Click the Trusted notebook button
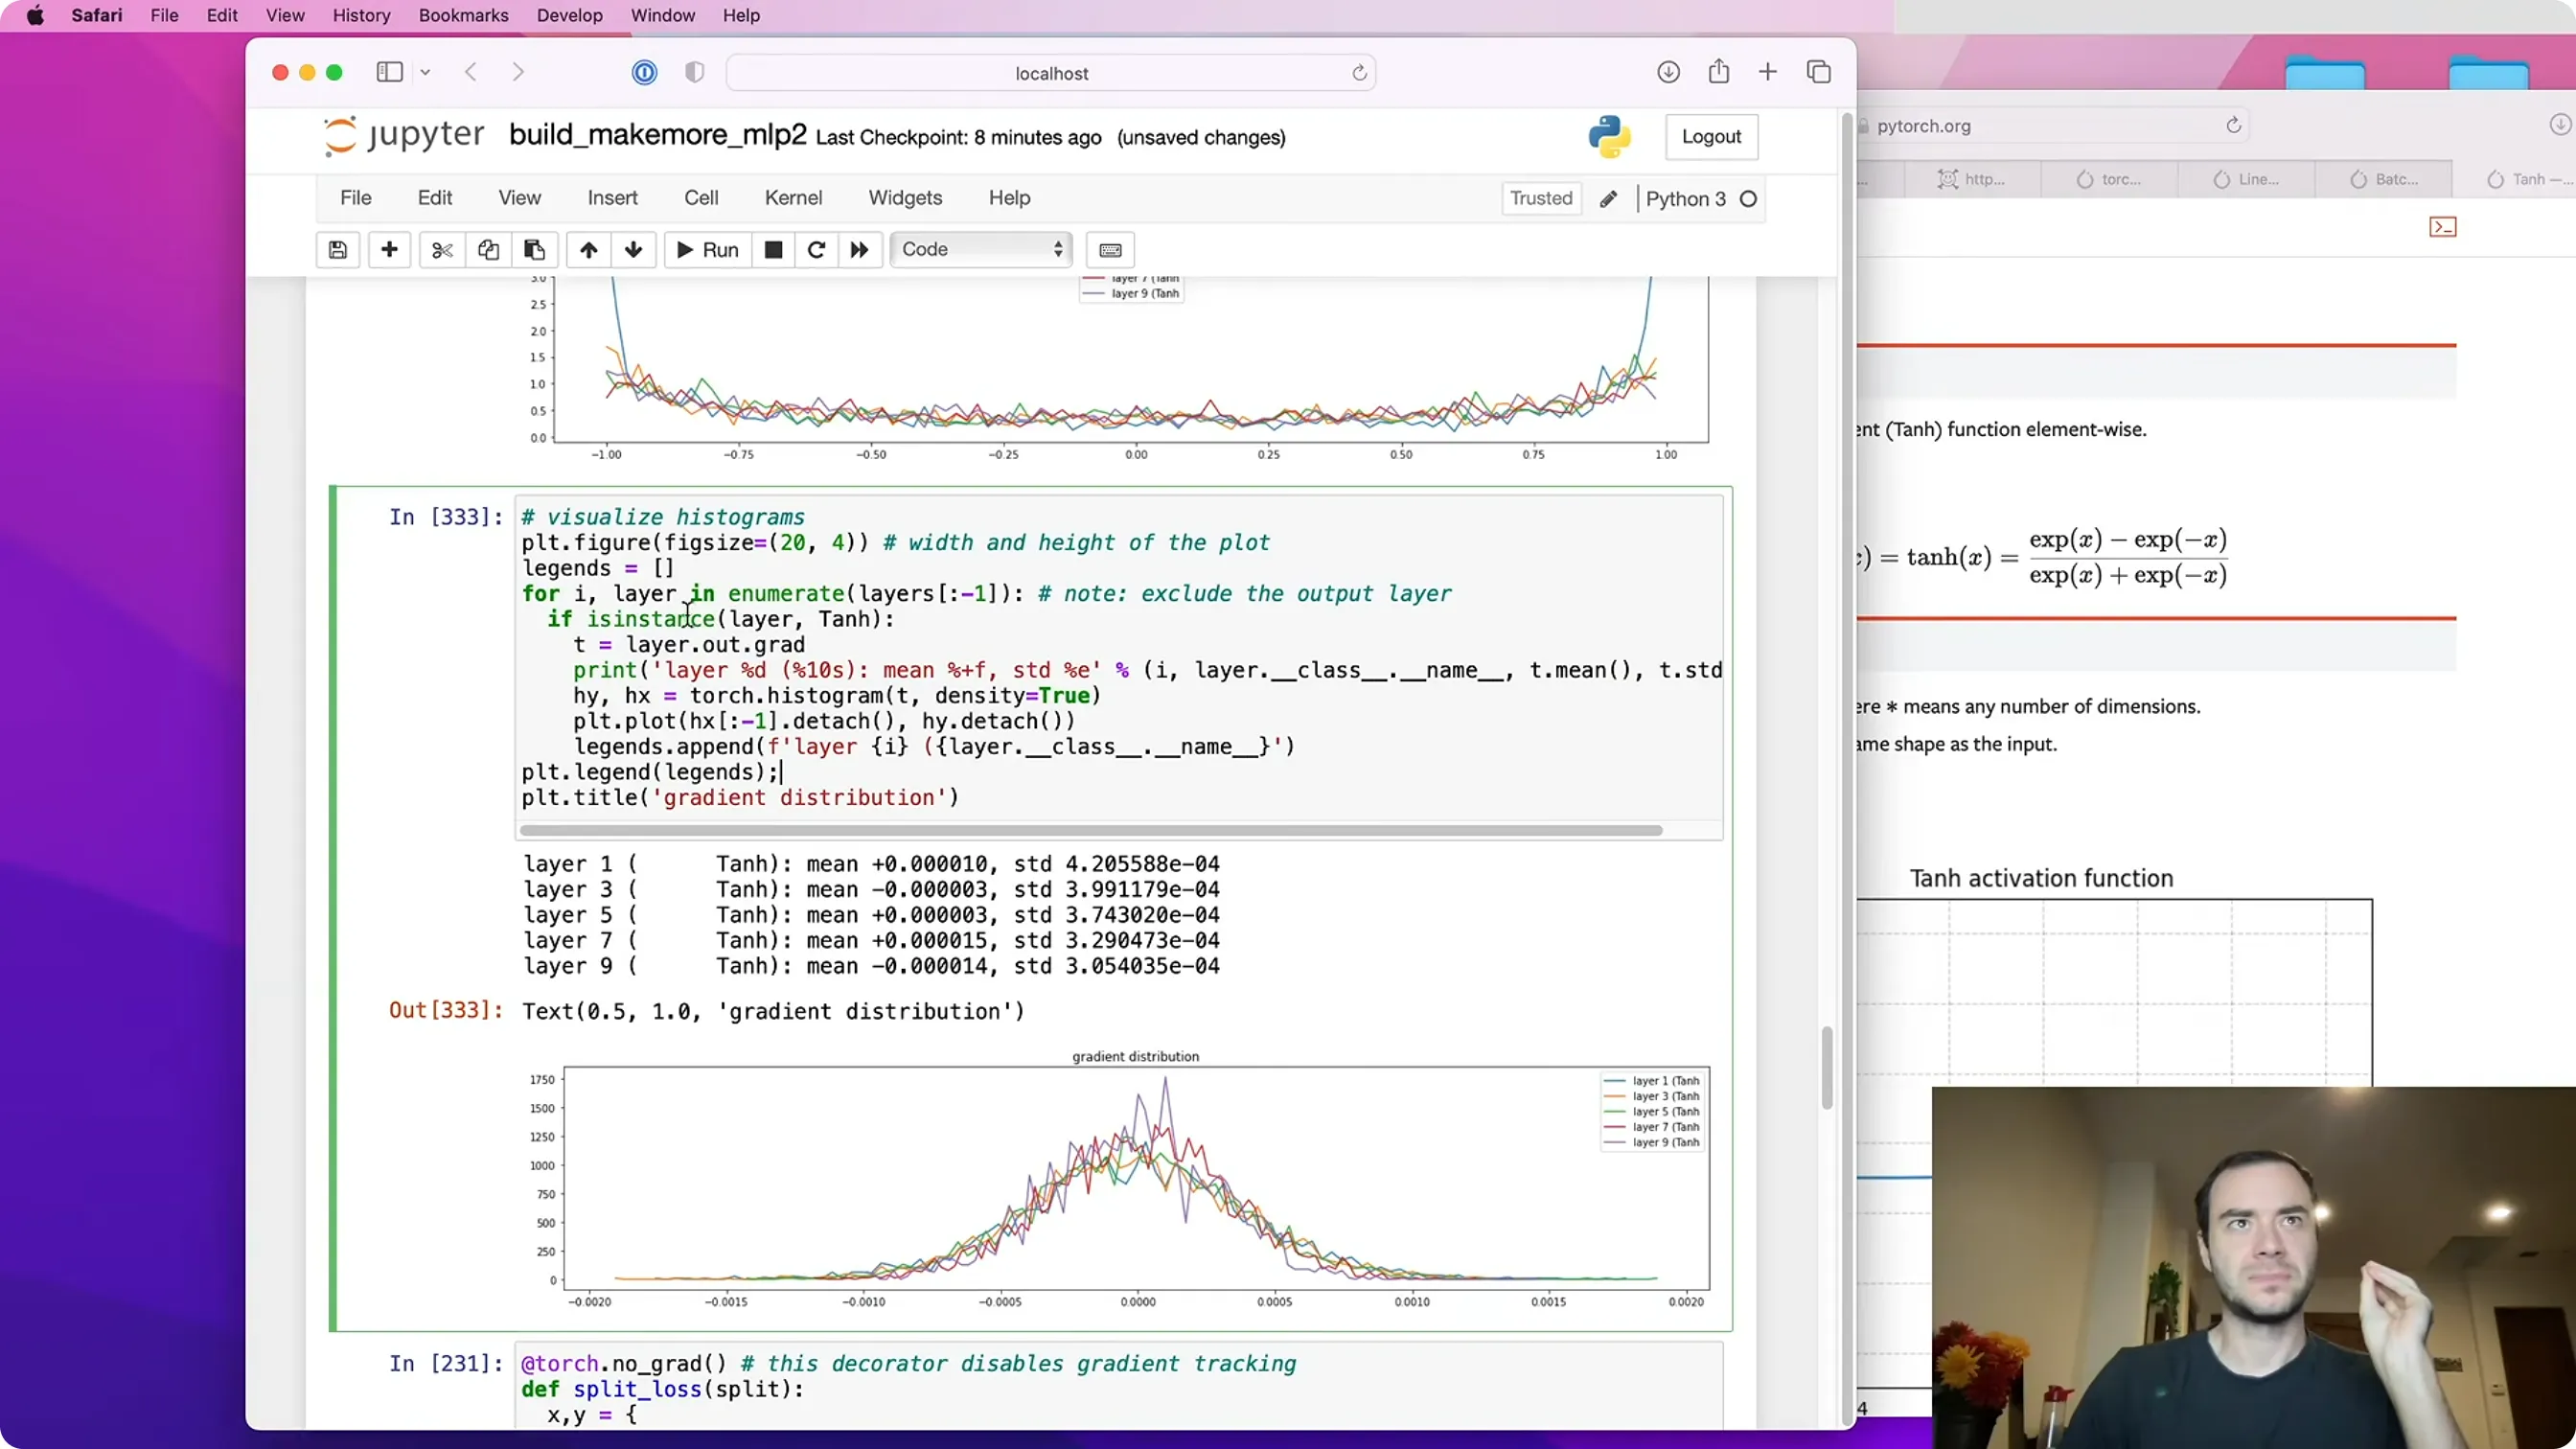2576x1449 pixels. (1541, 198)
